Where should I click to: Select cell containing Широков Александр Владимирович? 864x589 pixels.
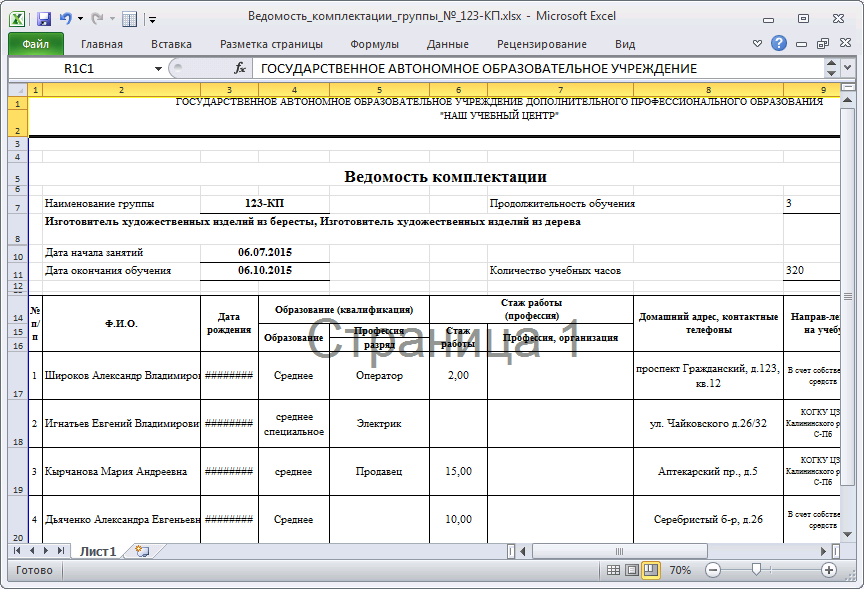[122, 376]
